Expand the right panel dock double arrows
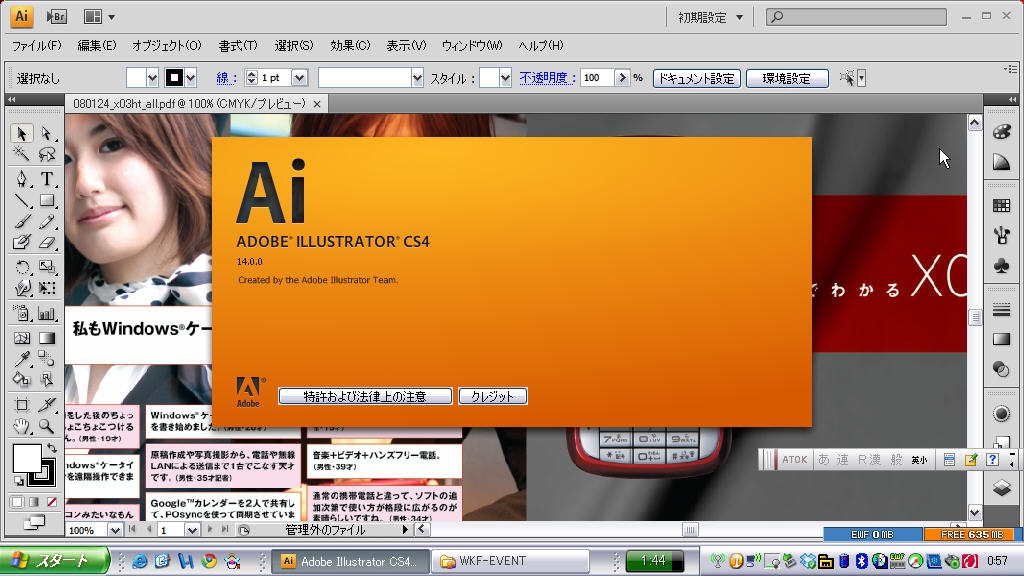Screen dimensions: 1024x576 (x=1012, y=99)
